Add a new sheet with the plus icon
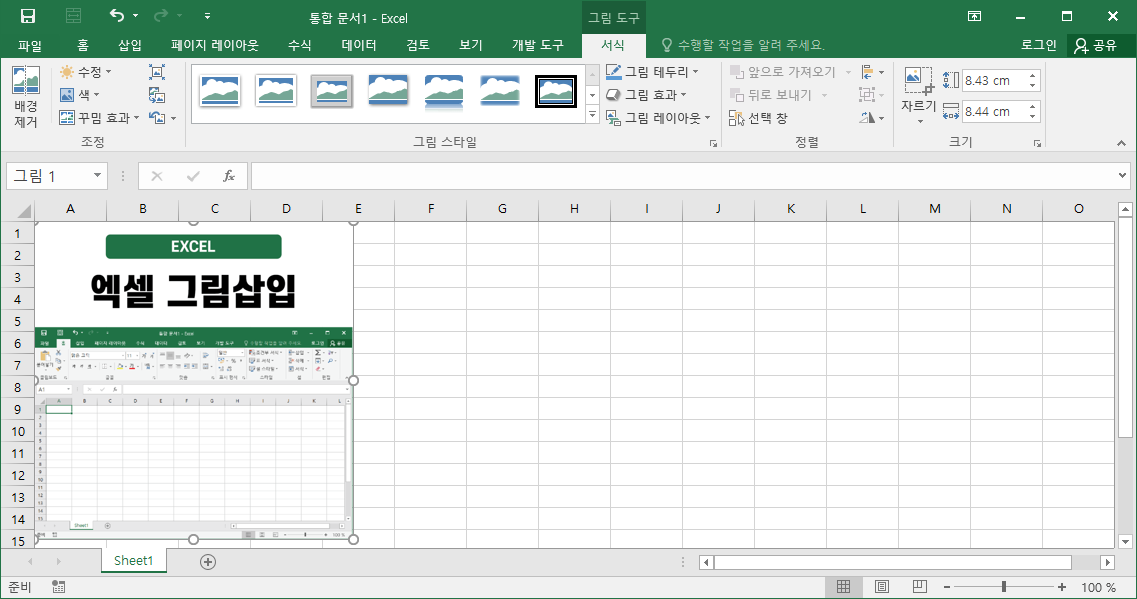This screenshot has width=1137, height=599. 207,561
